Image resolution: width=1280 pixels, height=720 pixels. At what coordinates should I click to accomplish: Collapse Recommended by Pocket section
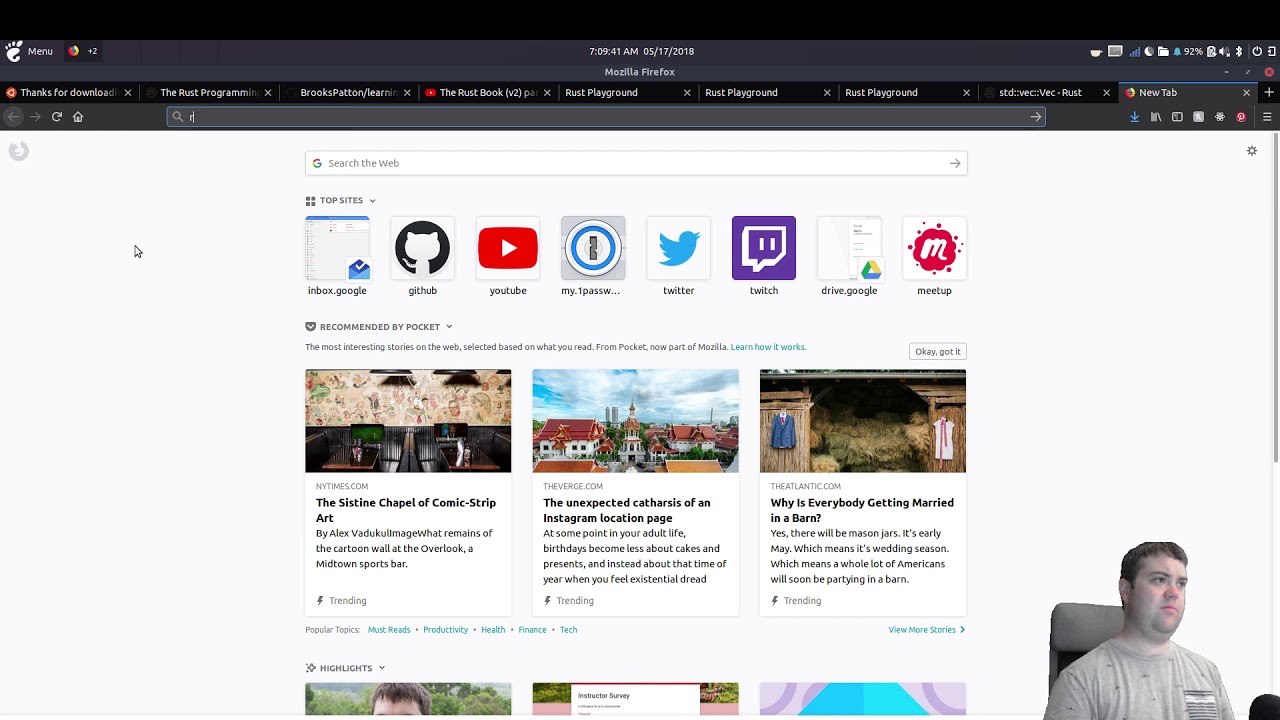(449, 327)
